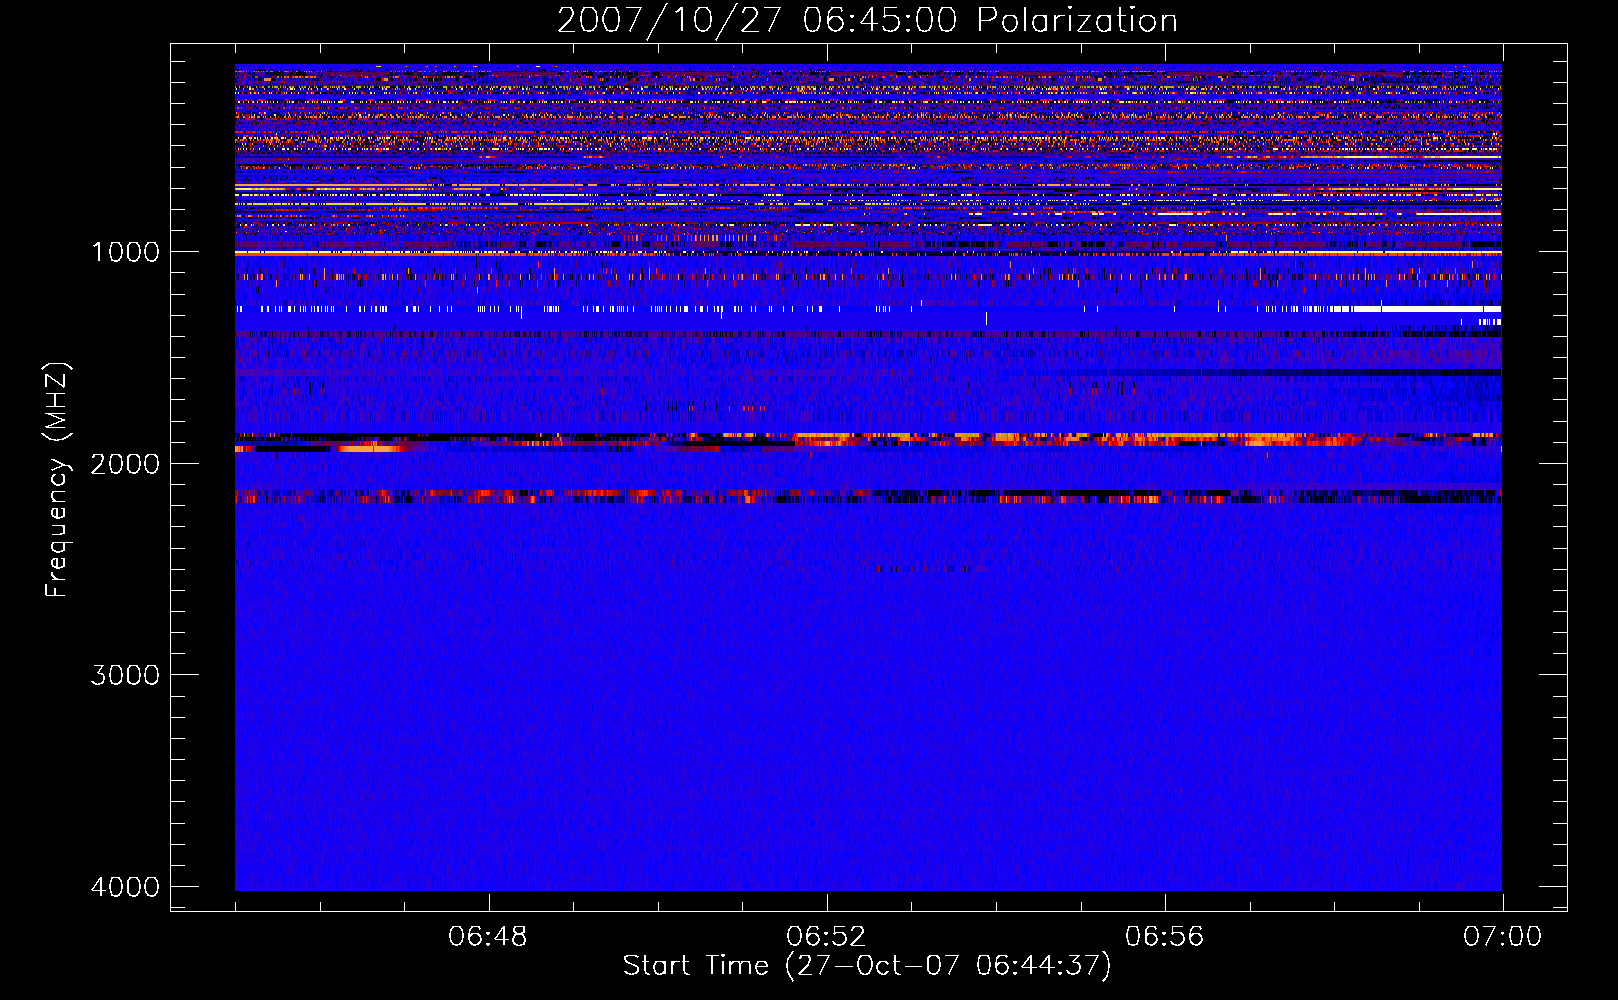The height and width of the screenshot is (1000, 1618).
Task: Click the orange emission streak just below 2000 MHz
Action: coord(370,448)
